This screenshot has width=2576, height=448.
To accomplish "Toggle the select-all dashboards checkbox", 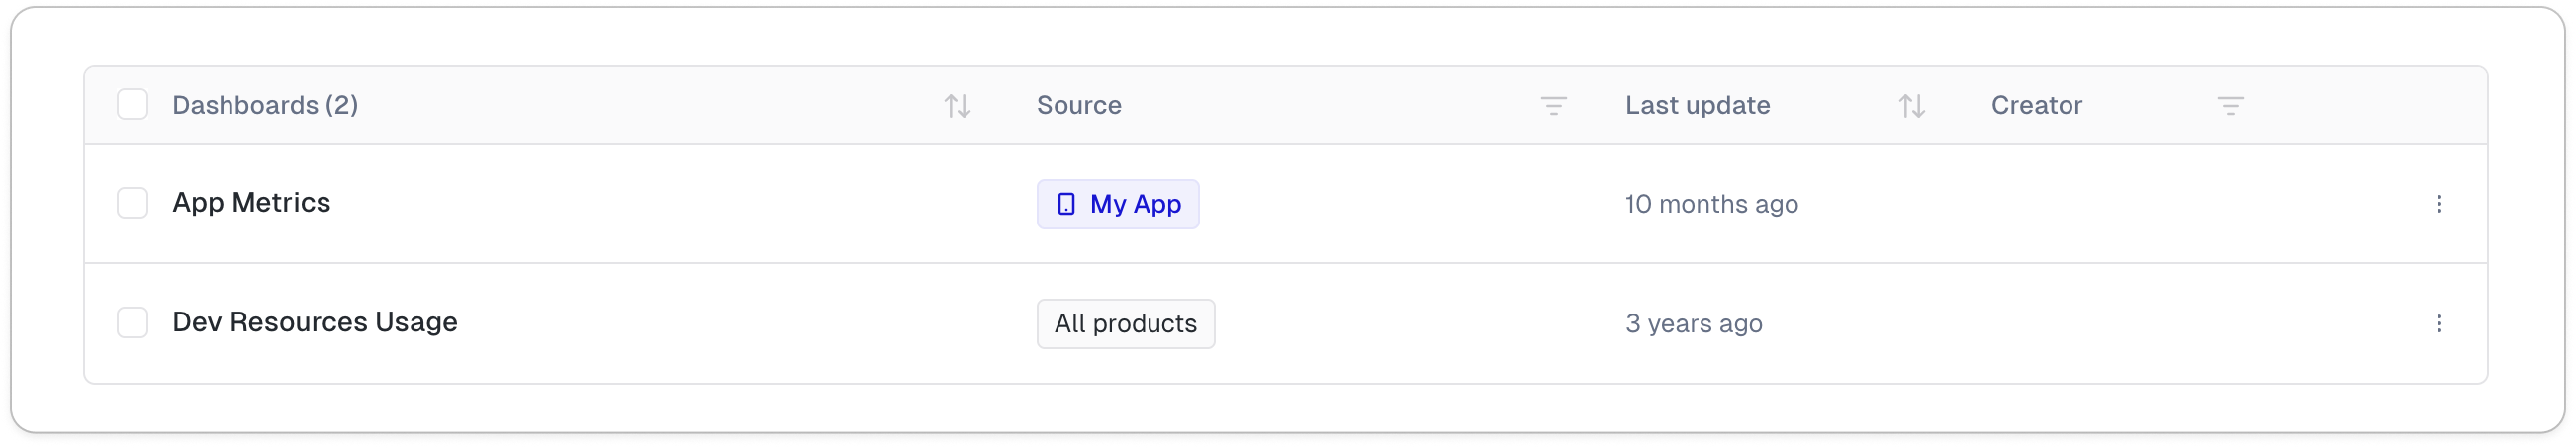I will click(132, 104).
